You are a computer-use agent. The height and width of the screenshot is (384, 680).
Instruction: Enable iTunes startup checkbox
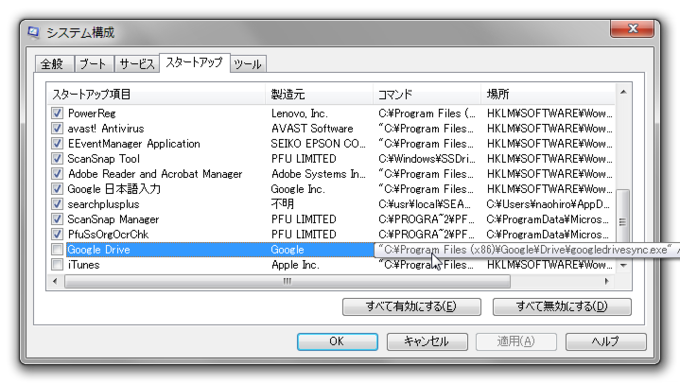[57, 265]
